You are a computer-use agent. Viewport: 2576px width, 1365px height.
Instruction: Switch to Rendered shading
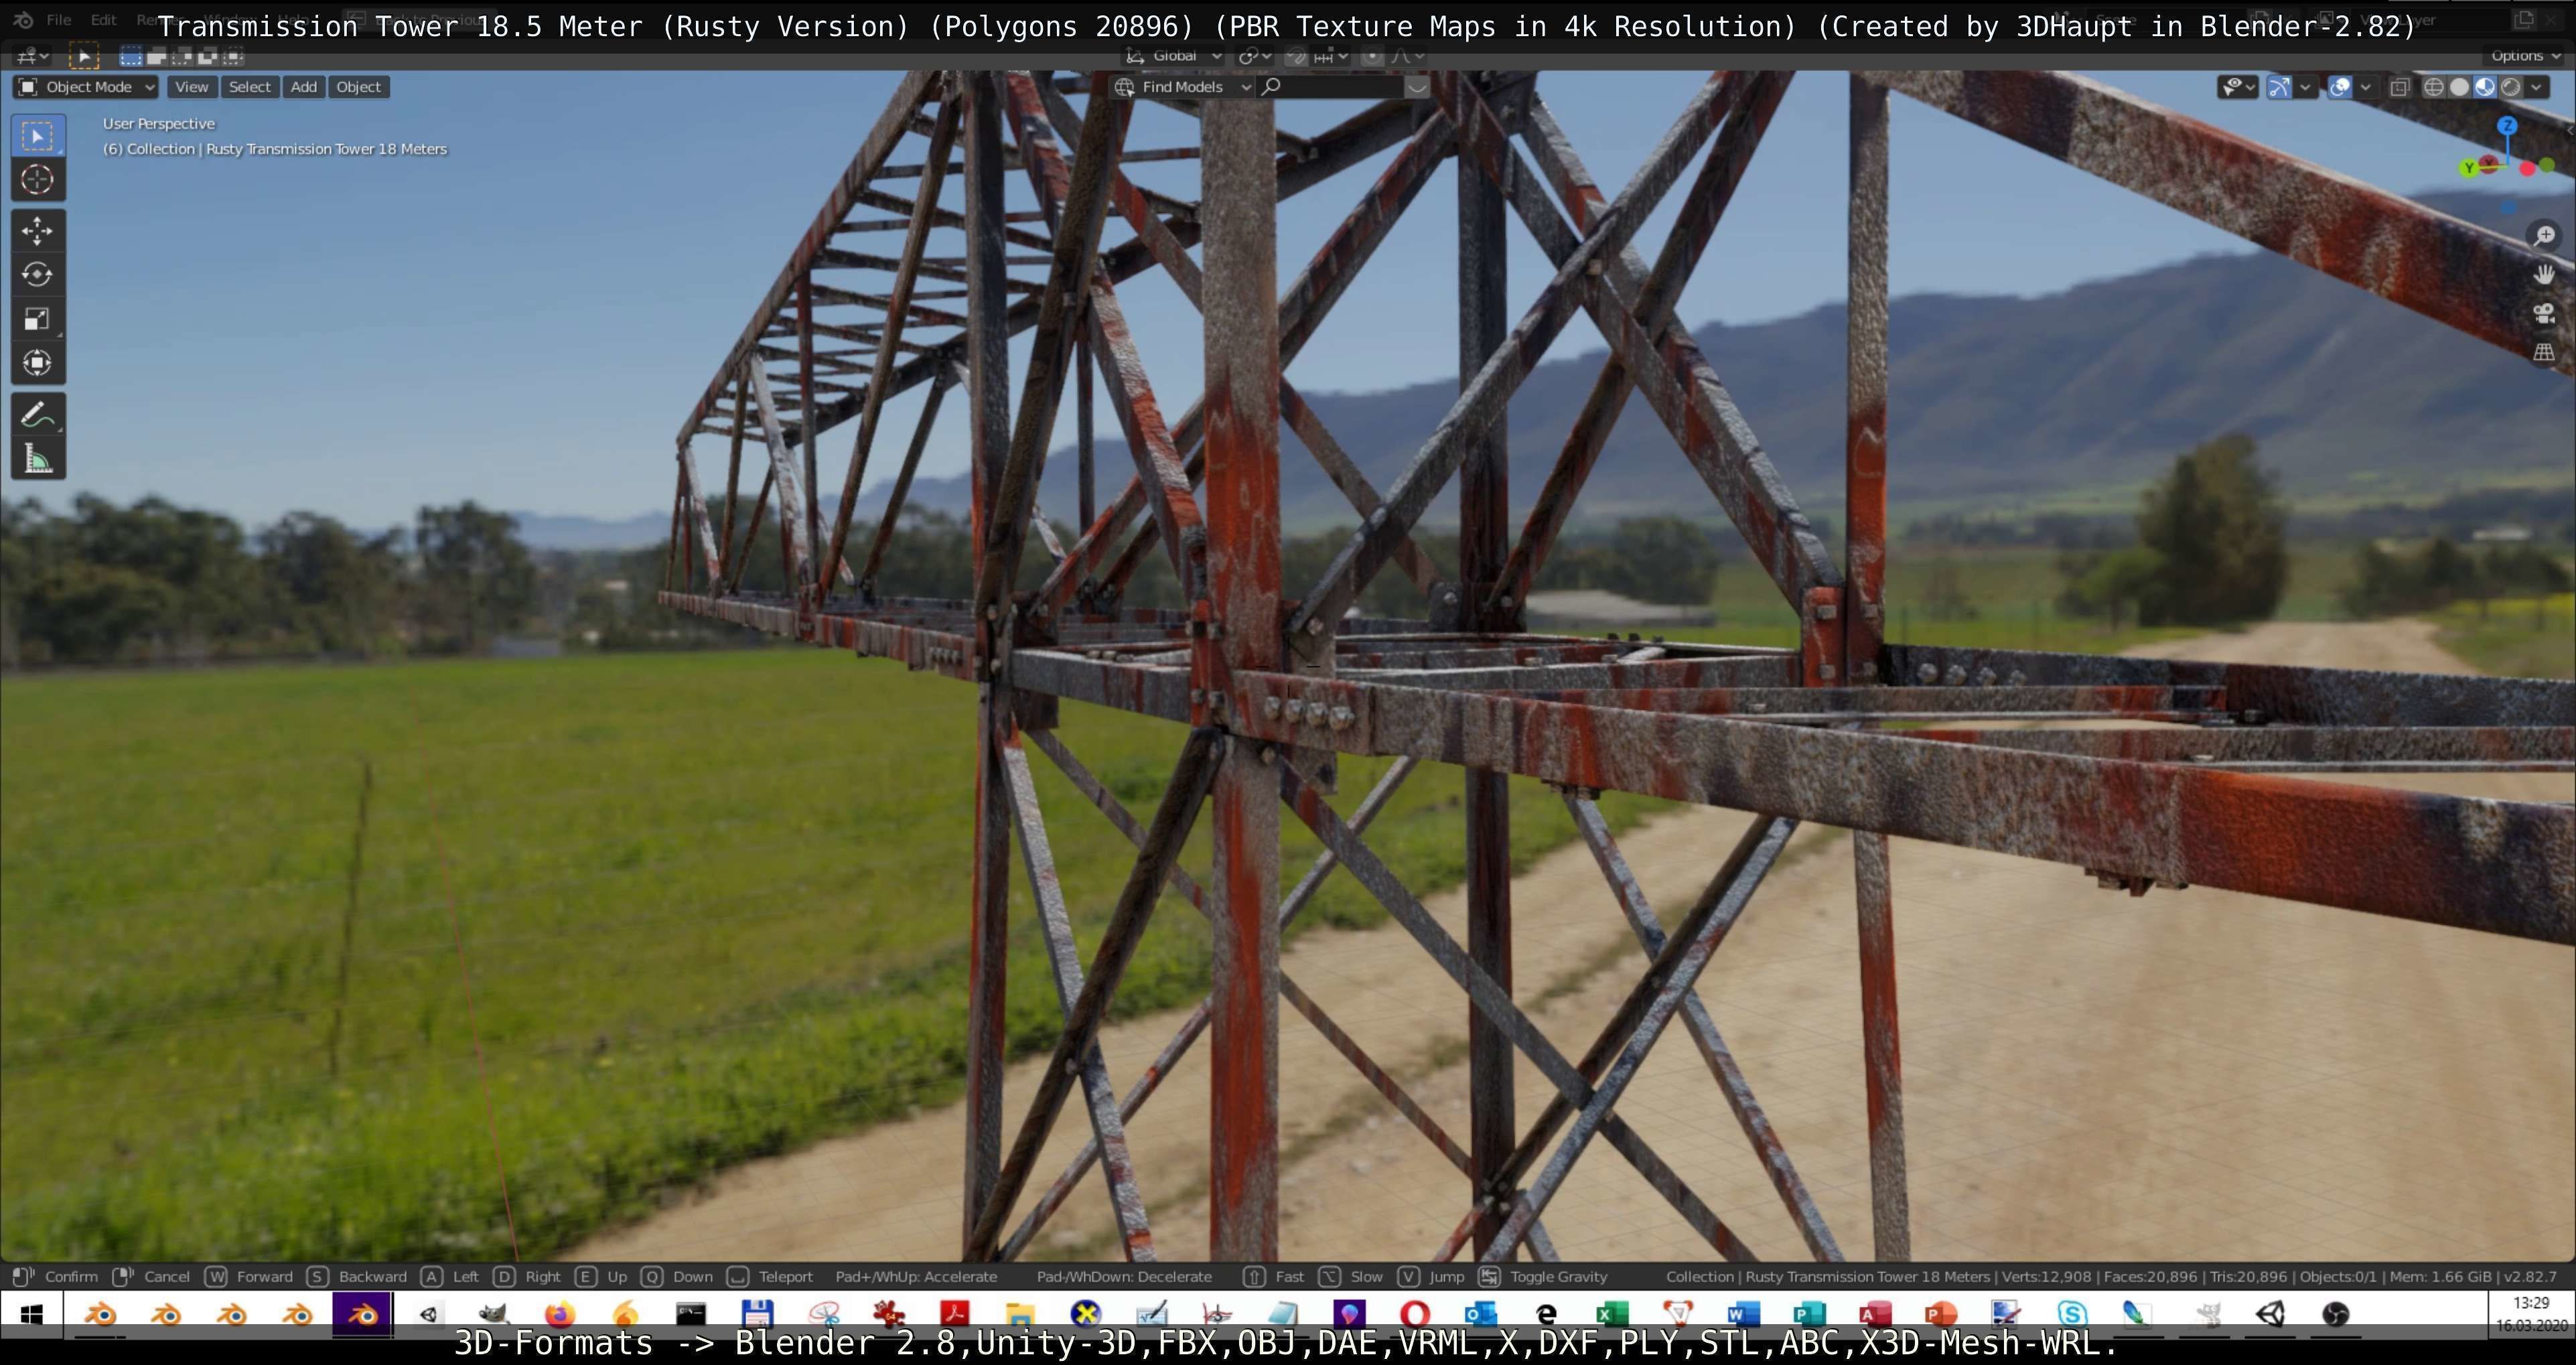[2511, 87]
